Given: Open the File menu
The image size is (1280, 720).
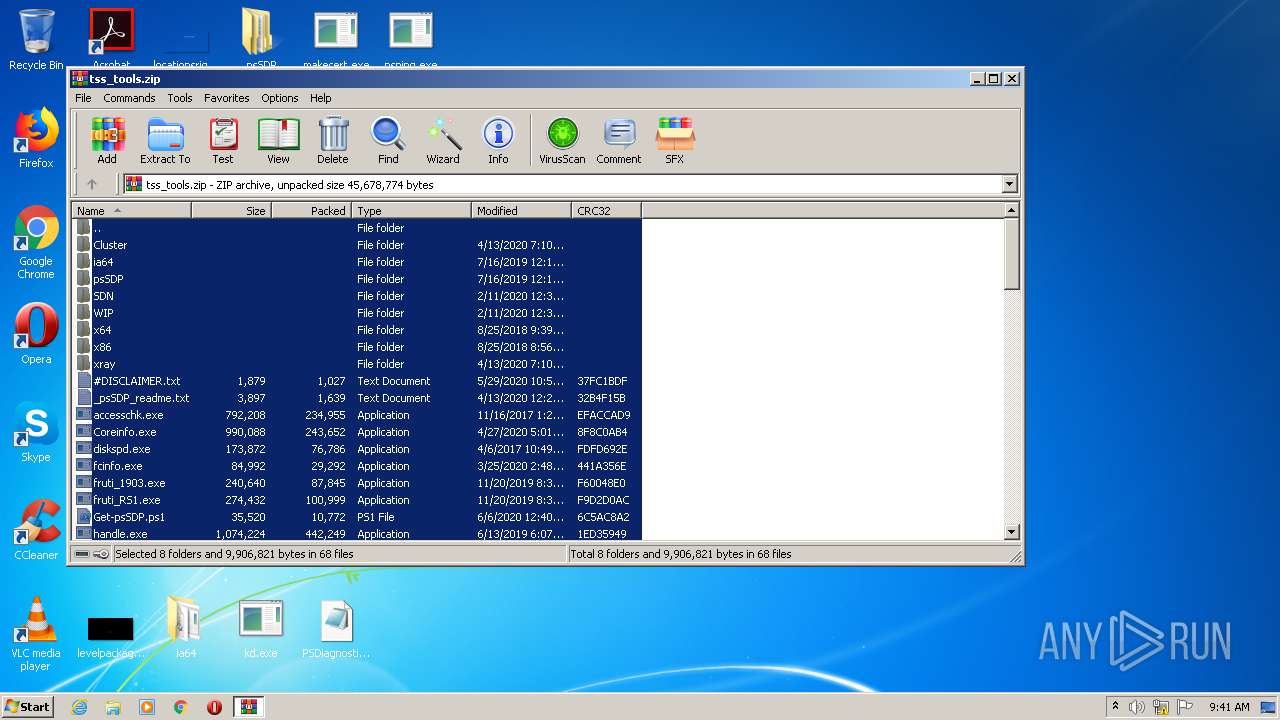Looking at the screenshot, I should click(83, 98).
